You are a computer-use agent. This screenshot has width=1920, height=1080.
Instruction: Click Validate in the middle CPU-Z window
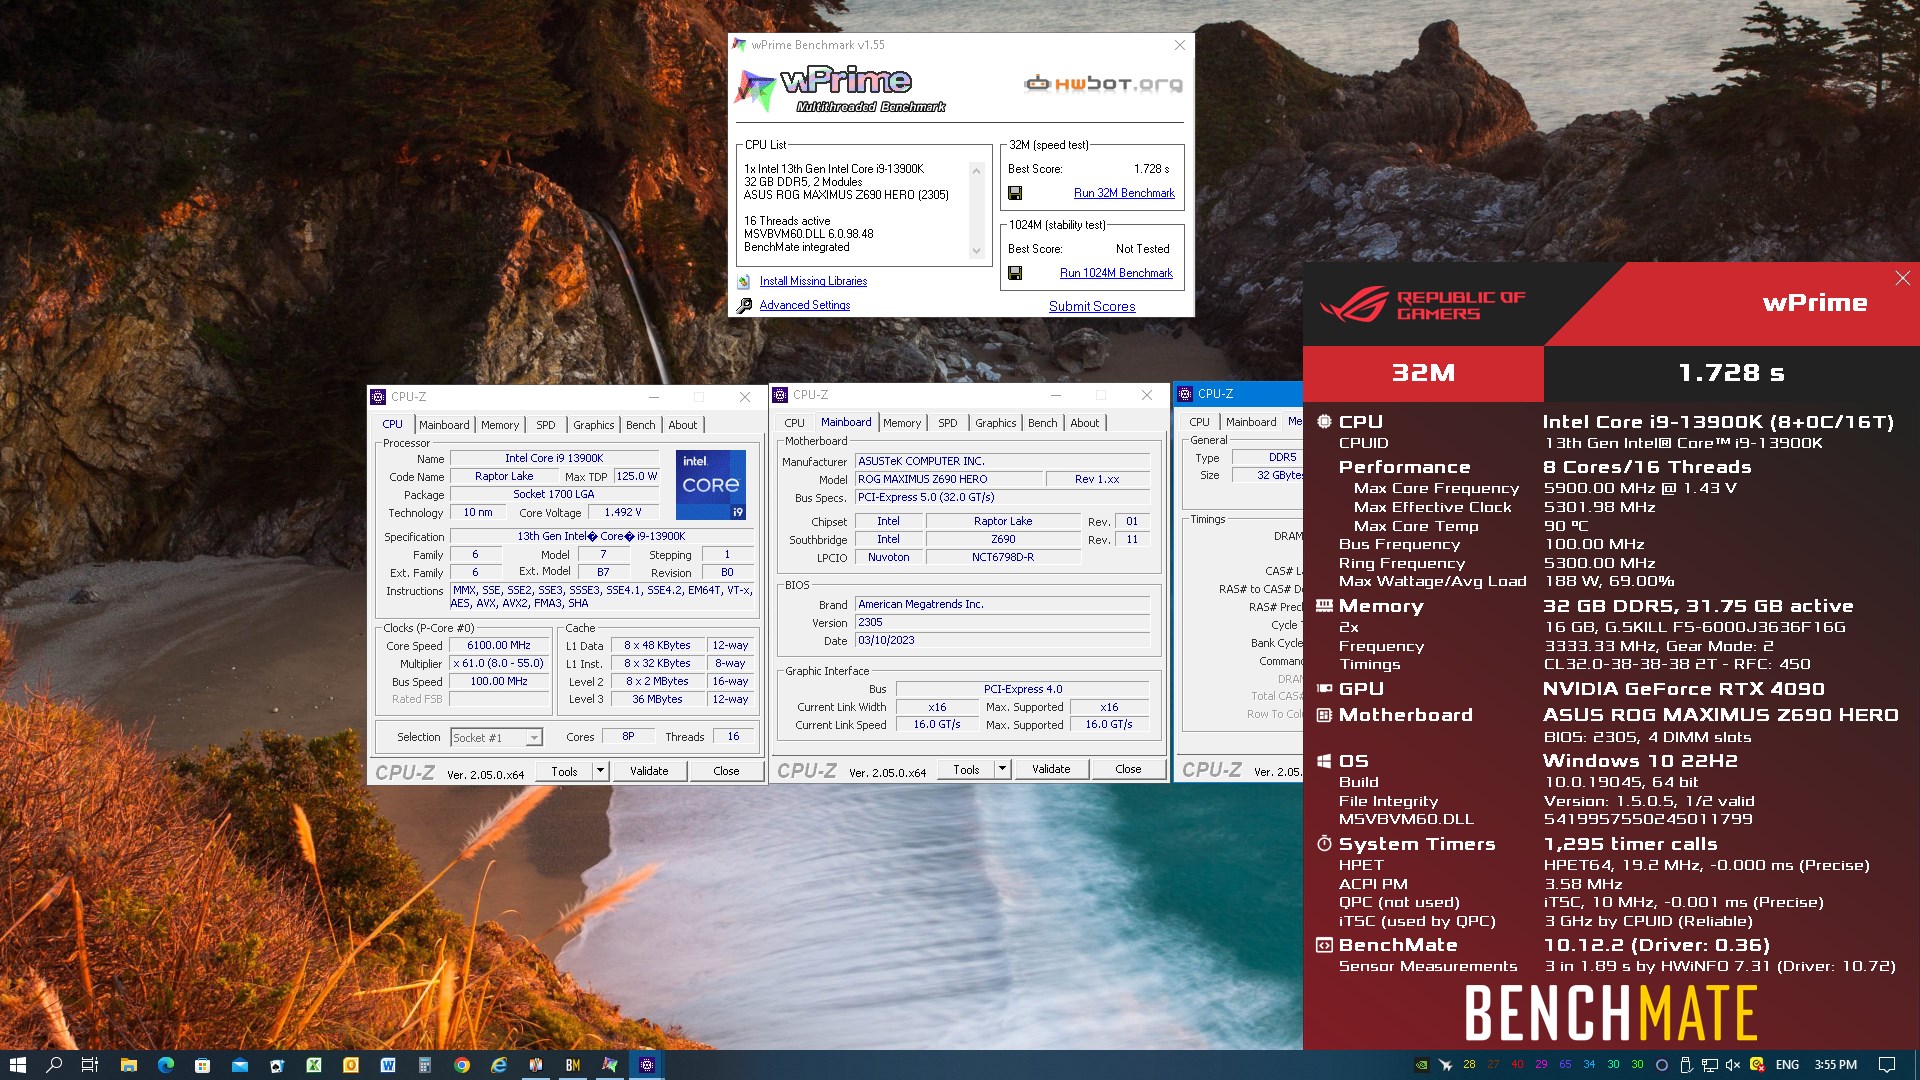(1051, 769)
